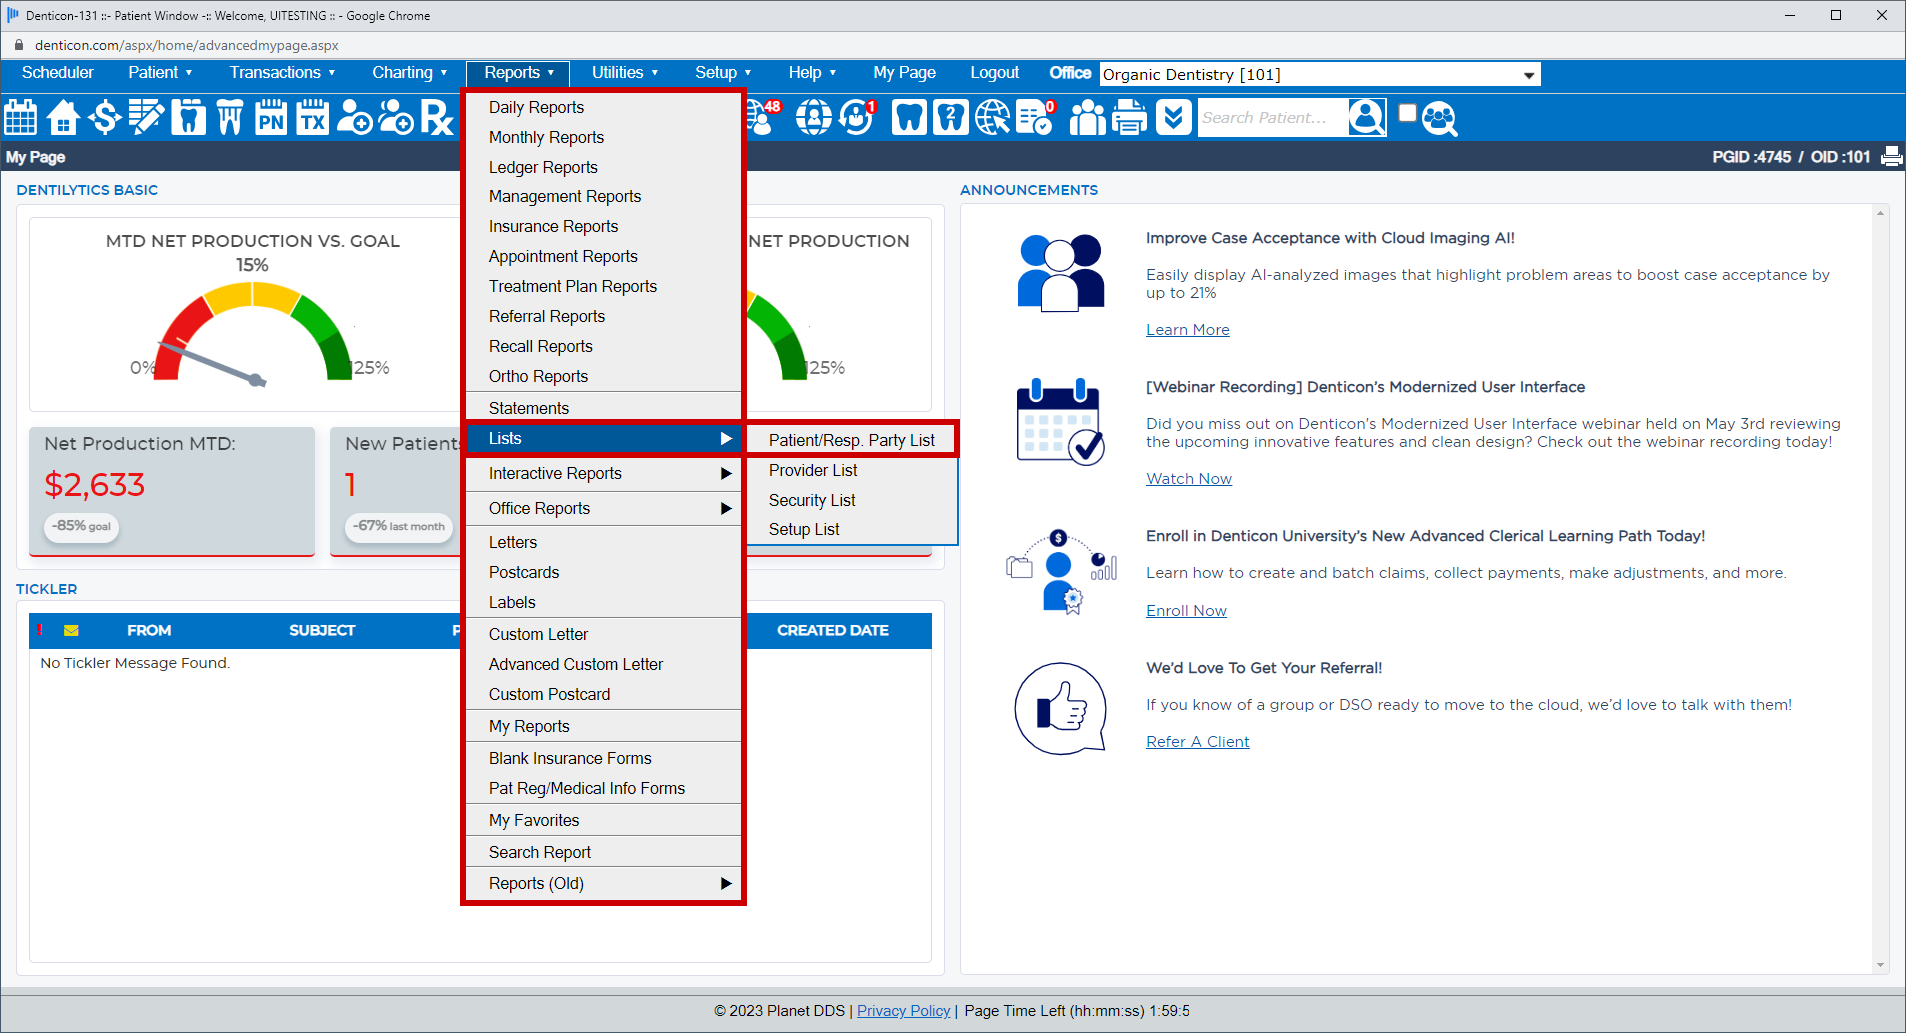This screenshot has width=1906, height=1033.
Task: Click the two-person add patient icon
Action: pos(396,117)
